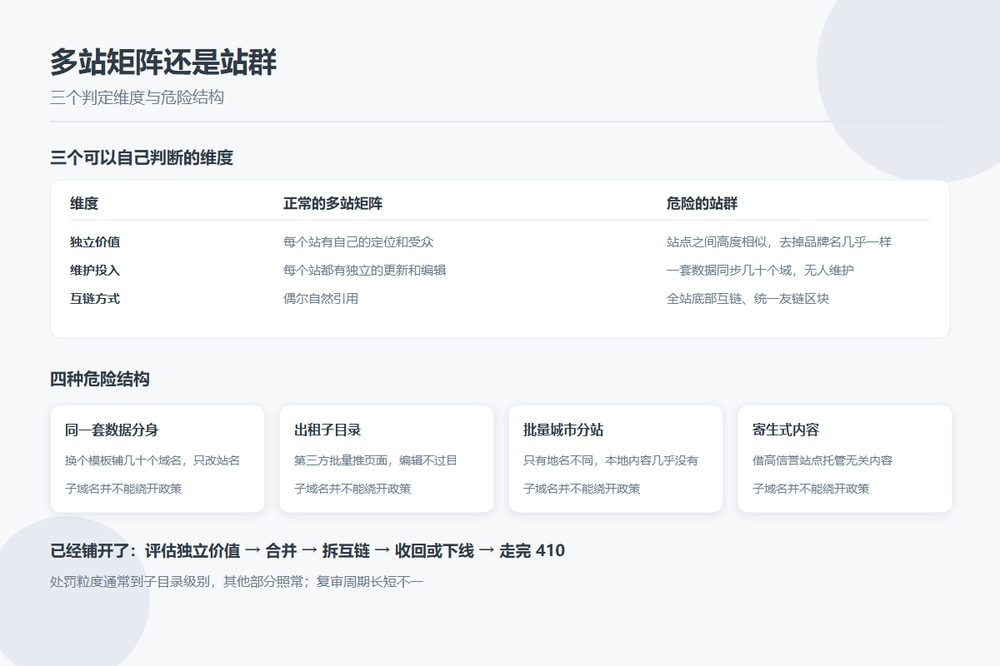Click the subtitle 三个判定维度与危险结构
1000x666 pixels.
click(x=137, y=98)
